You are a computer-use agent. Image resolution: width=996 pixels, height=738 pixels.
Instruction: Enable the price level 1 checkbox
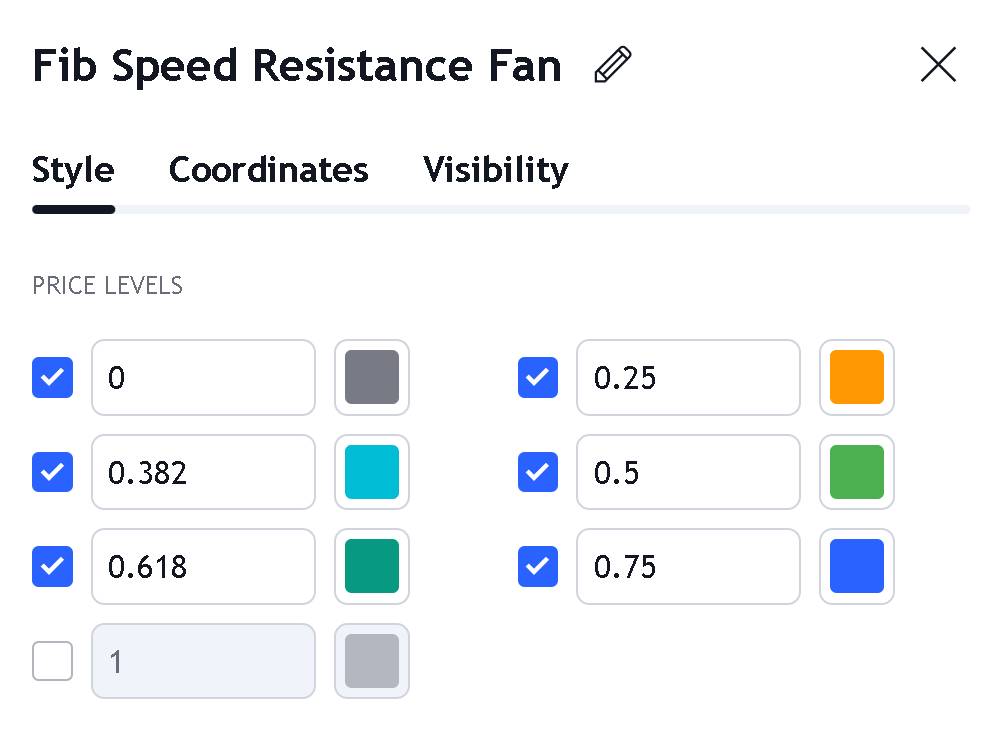(x=53, y=660)
